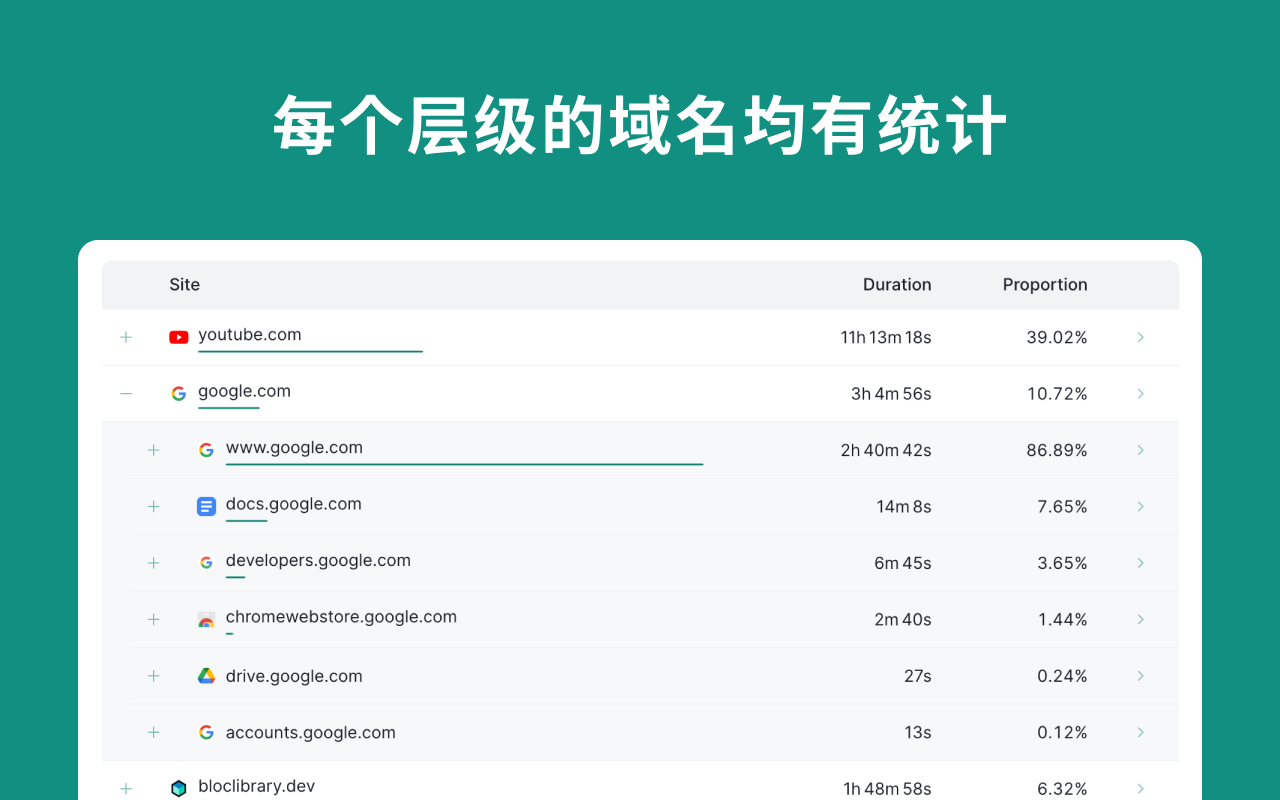Open details arrow on the google.com row
The image size is (1280, 800).
click(x=1140, y=393)
